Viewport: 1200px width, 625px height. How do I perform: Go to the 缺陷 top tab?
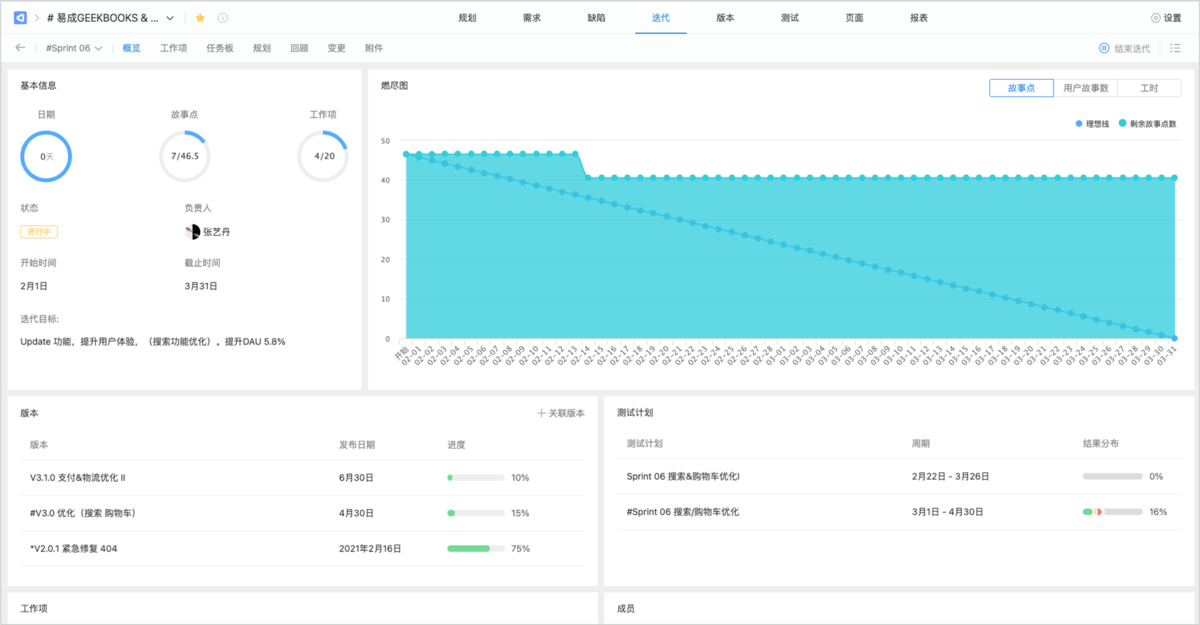pyautogui.click(x=596, y=18)
